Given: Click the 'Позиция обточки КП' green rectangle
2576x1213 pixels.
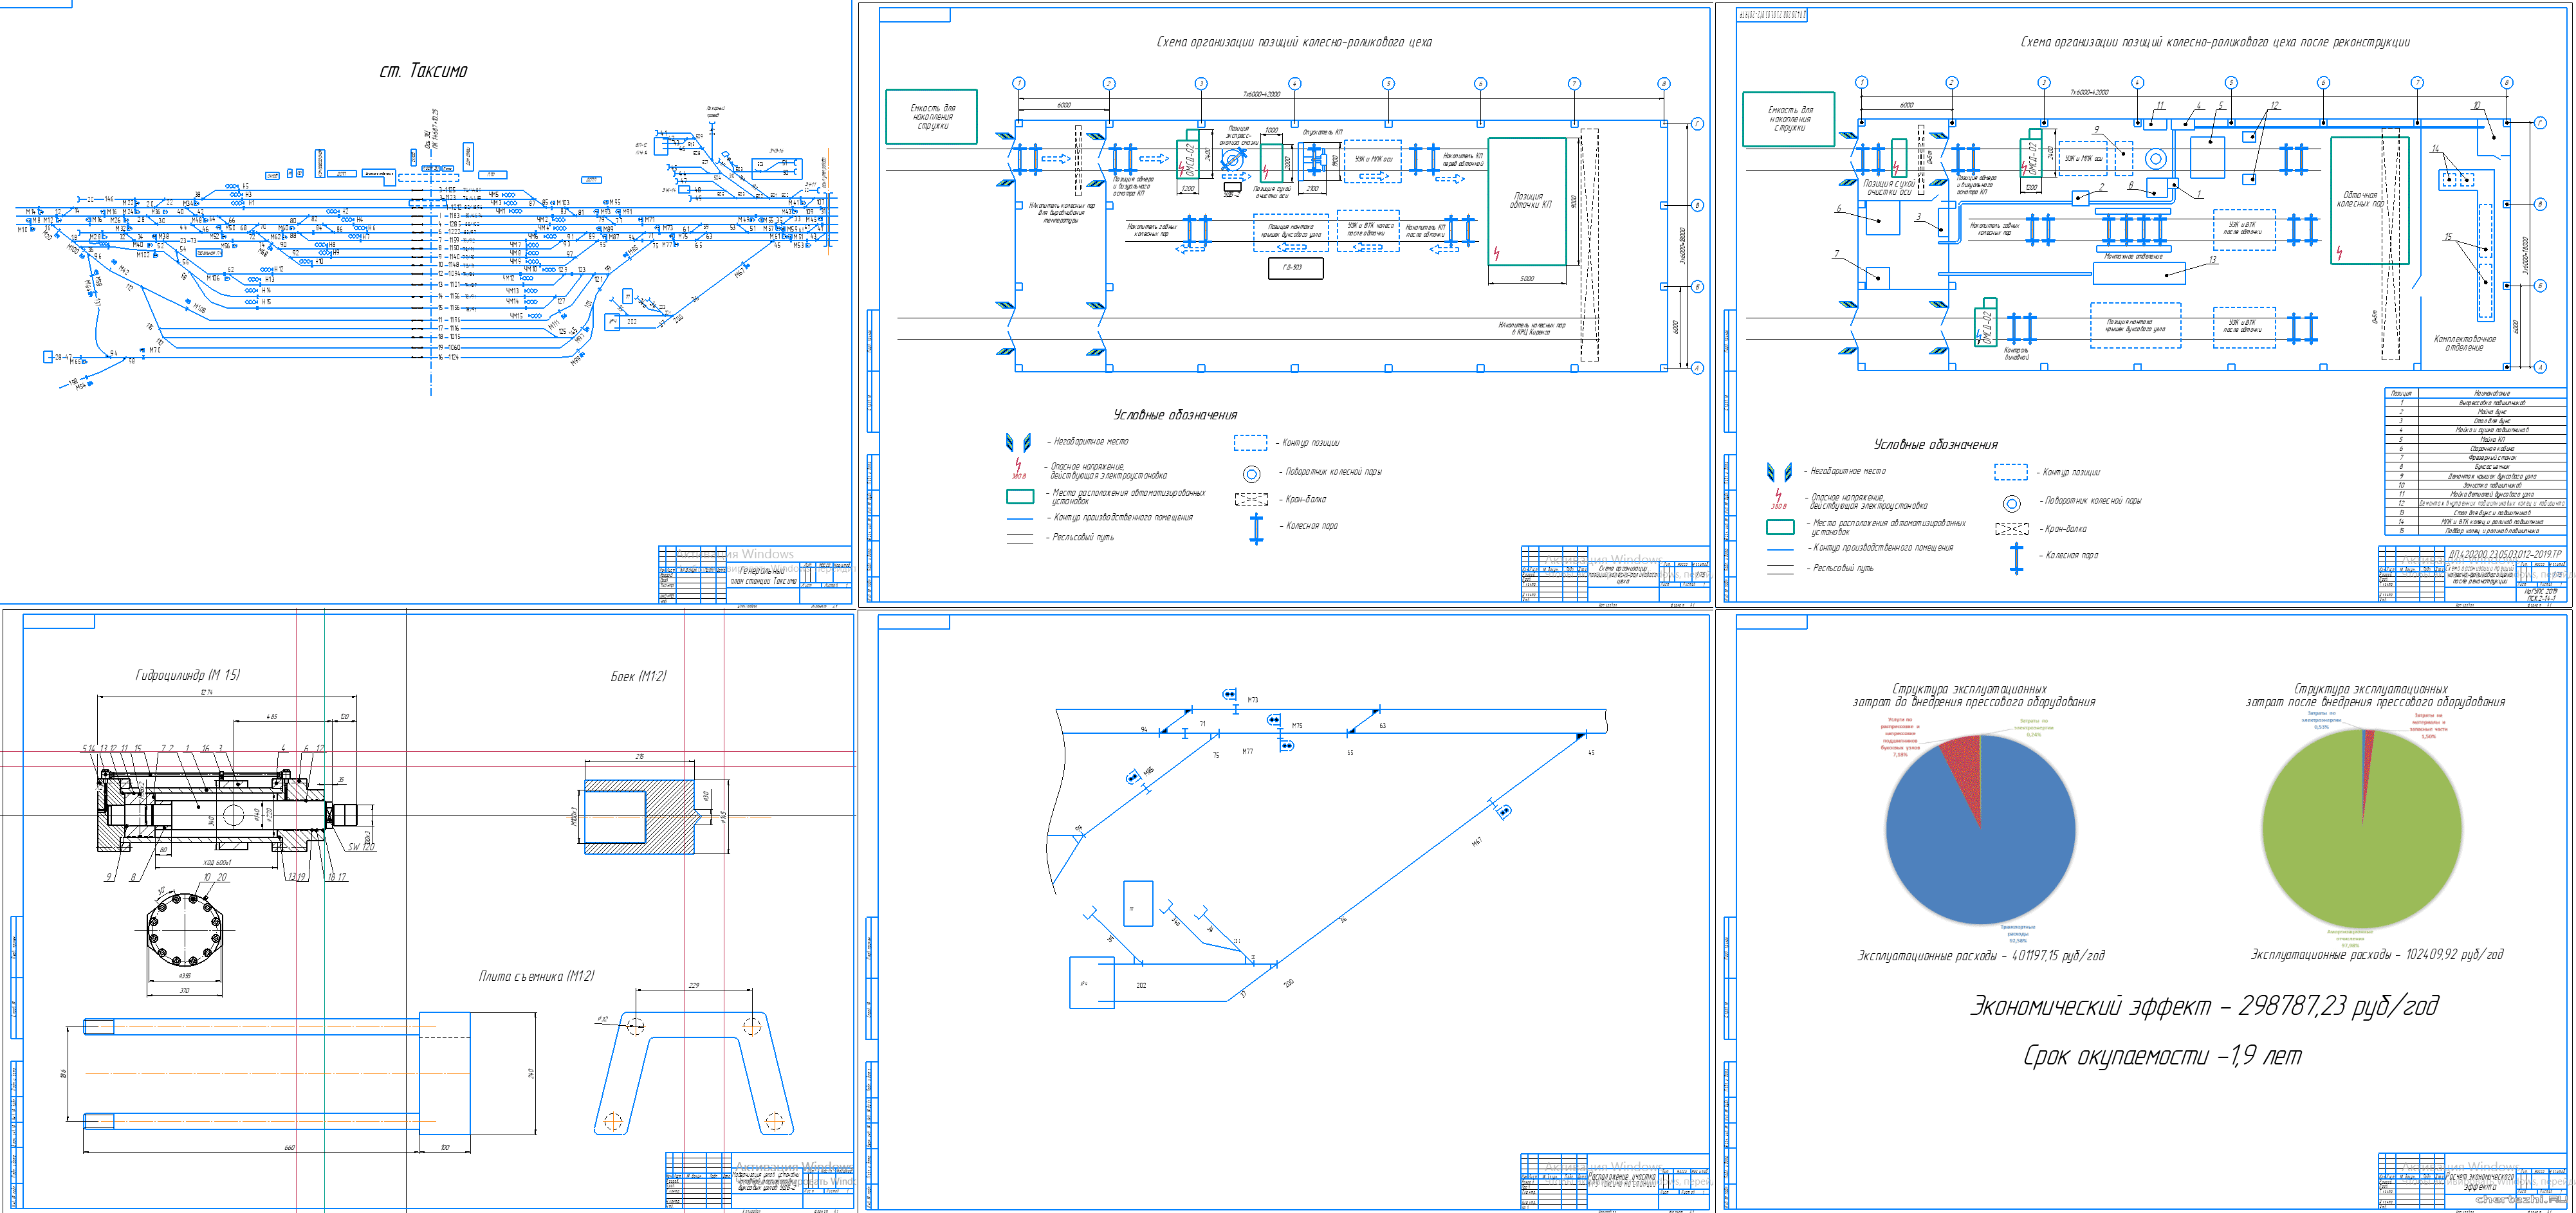Looking at the screenshot, I should pyautogui.click(x=1527, y=201).
